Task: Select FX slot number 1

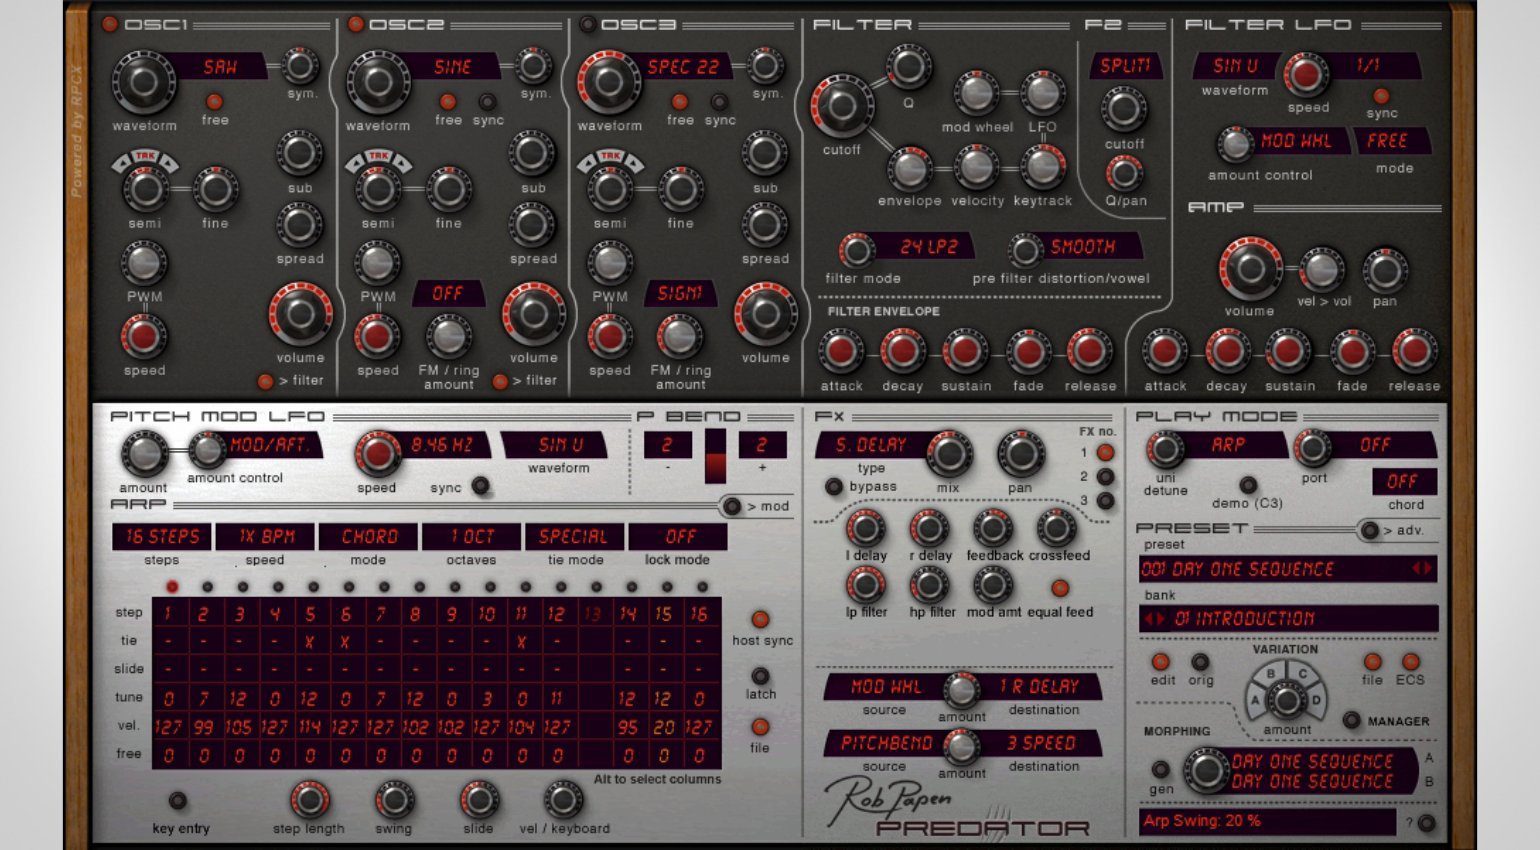Action: pos(1105,452)
